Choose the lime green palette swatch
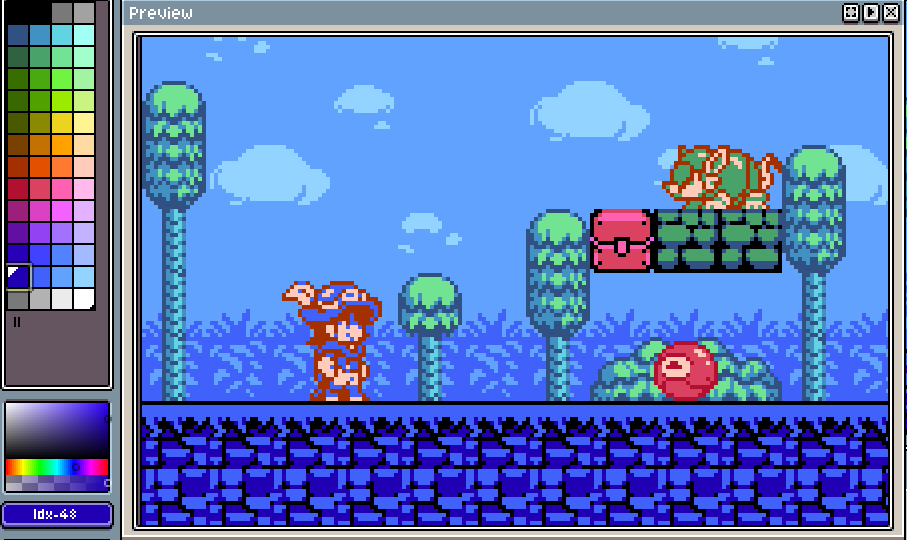907x540 pixels. point(62,101)
